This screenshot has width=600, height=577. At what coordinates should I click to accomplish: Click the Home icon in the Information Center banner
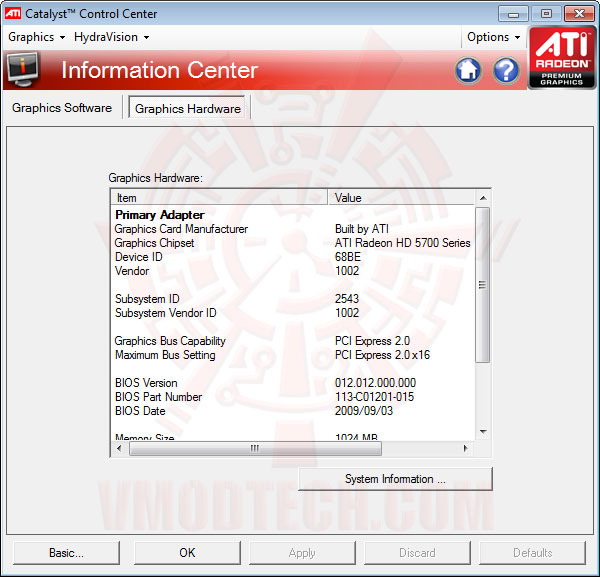click(x=468, y=70)
